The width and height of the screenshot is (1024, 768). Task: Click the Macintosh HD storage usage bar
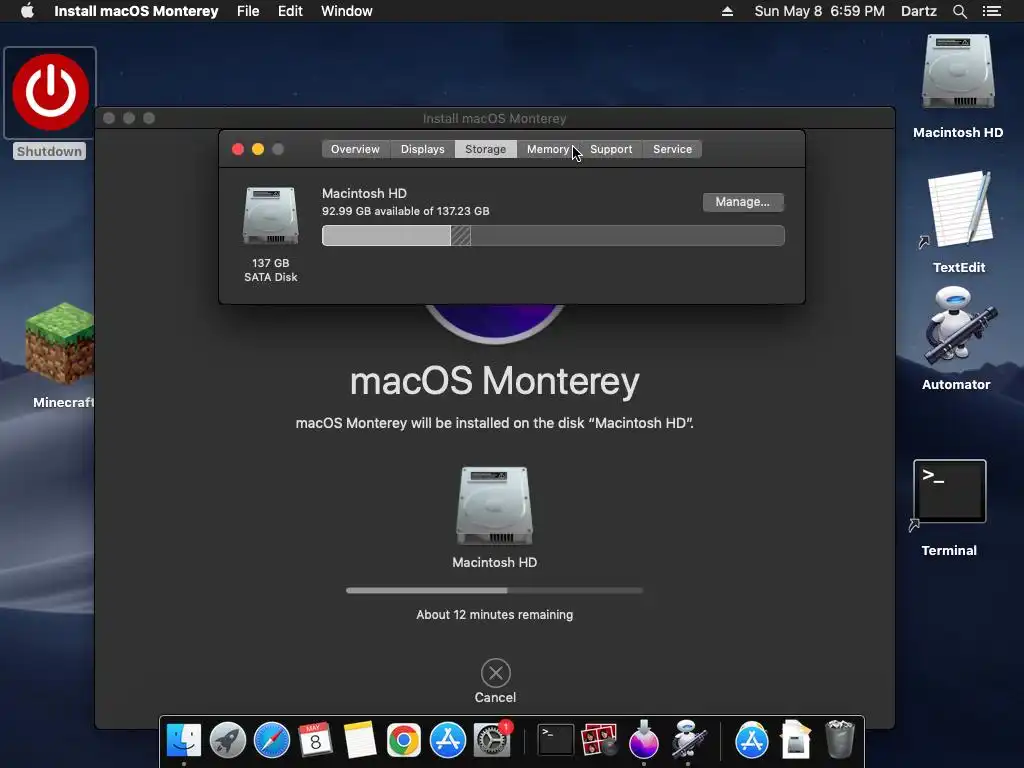[x=553, y=235]
